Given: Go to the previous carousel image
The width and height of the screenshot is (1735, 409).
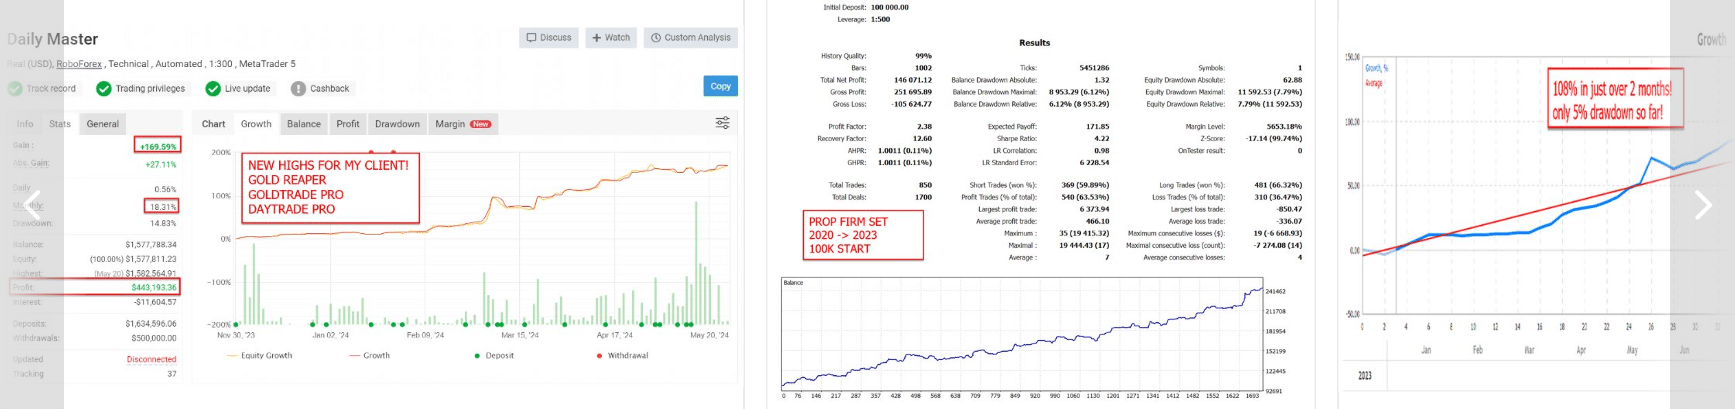Looking at the screenshot, I should tap(32, 204).
